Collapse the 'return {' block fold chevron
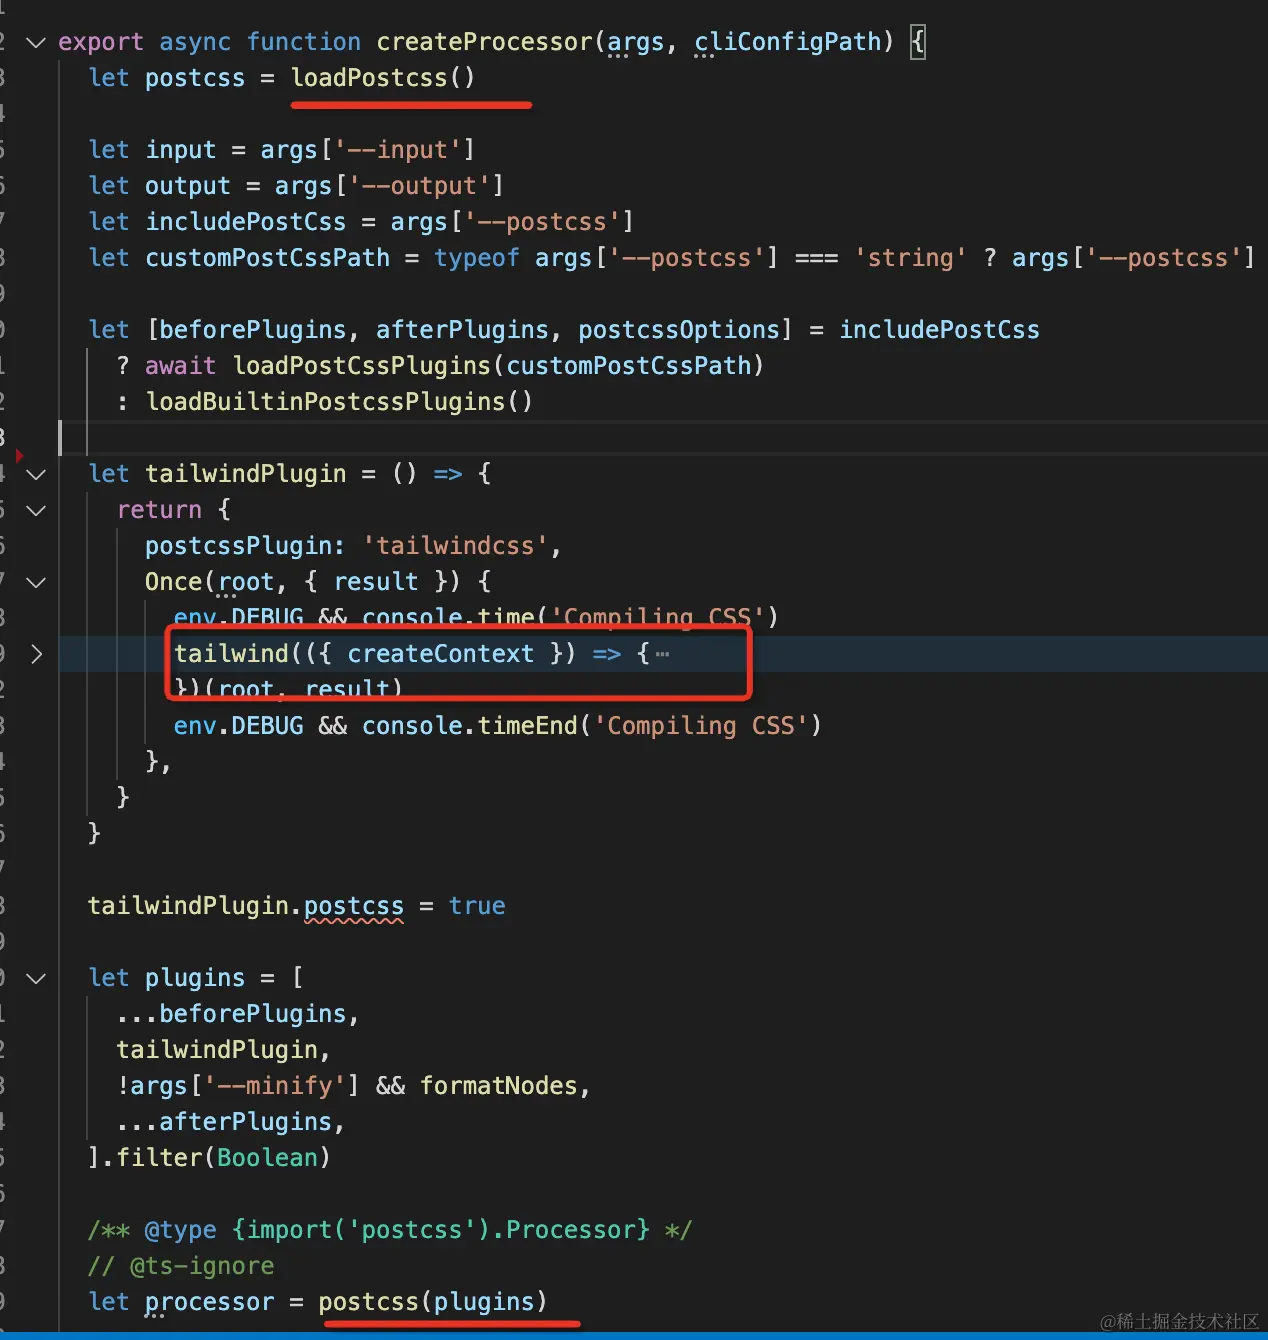This screenshot has width=1268, height=1340. (x=36, y=510)
